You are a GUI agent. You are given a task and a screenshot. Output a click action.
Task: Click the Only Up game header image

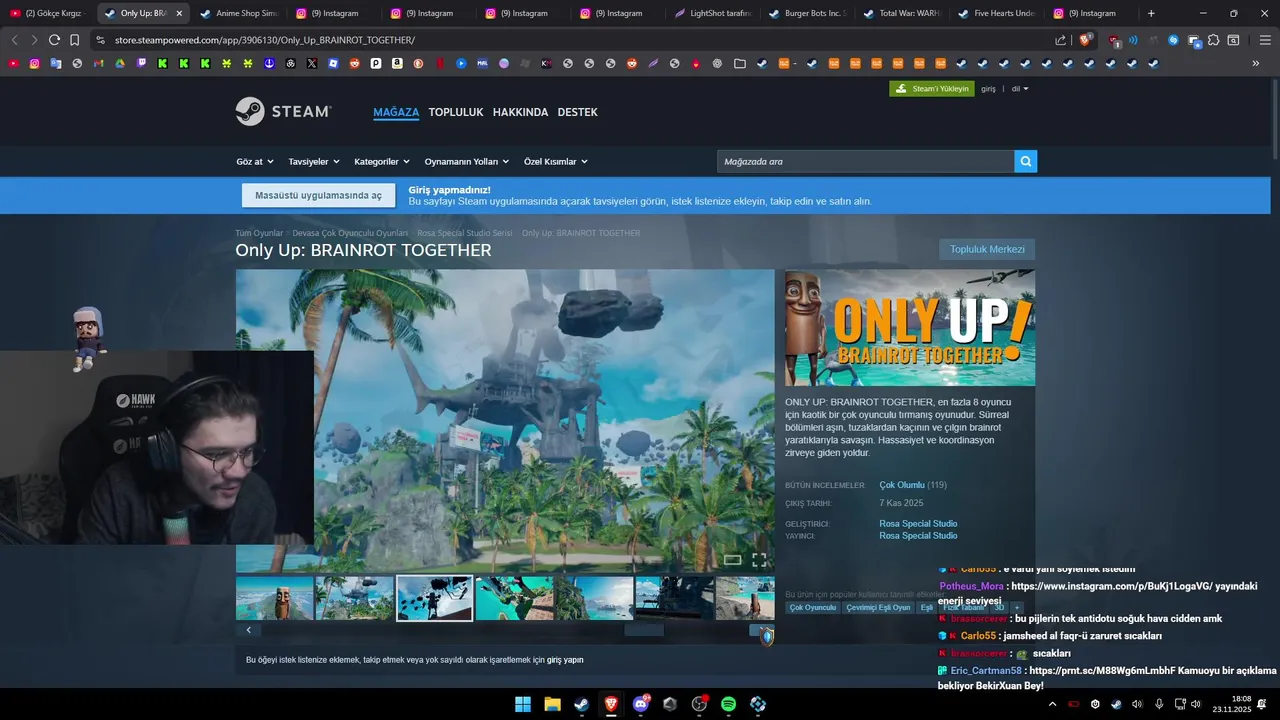tap(910, 327)
